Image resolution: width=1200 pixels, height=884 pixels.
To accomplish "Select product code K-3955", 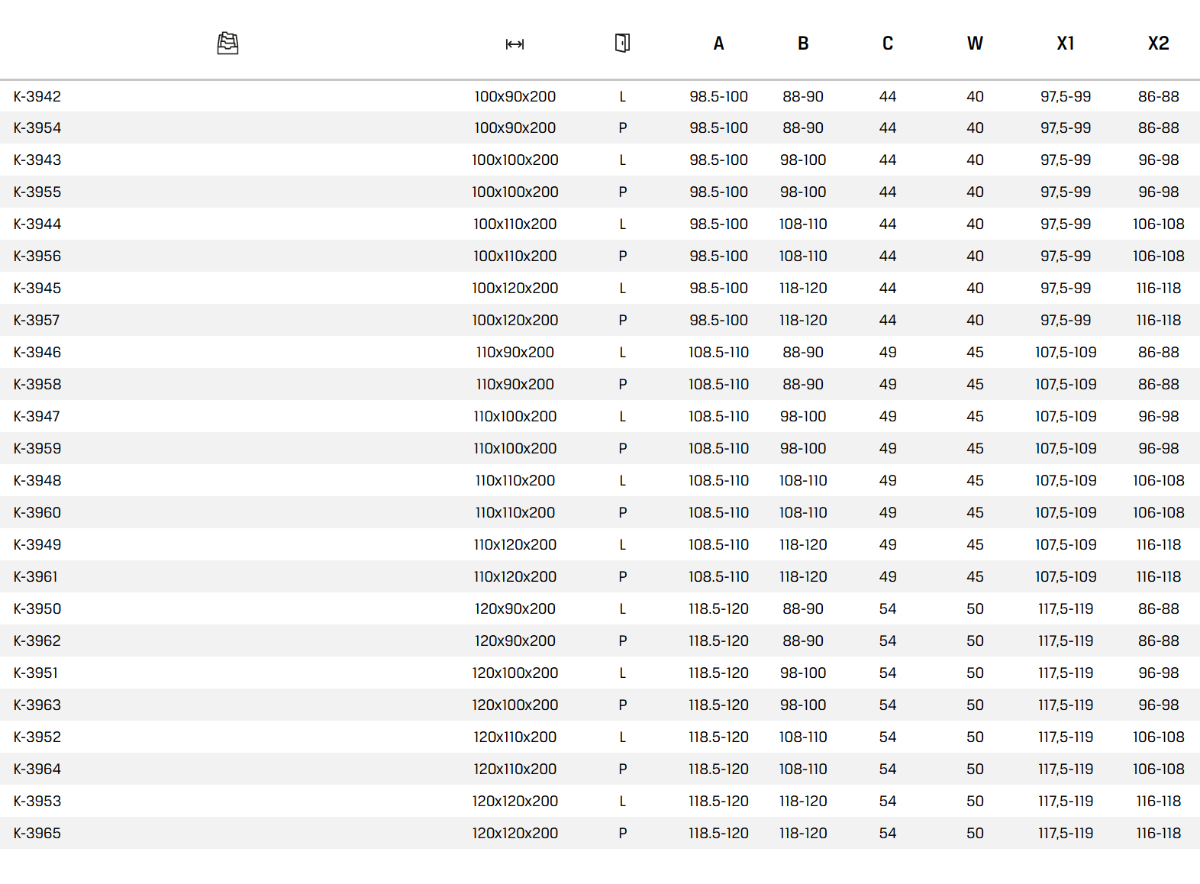I will [37, 192].
